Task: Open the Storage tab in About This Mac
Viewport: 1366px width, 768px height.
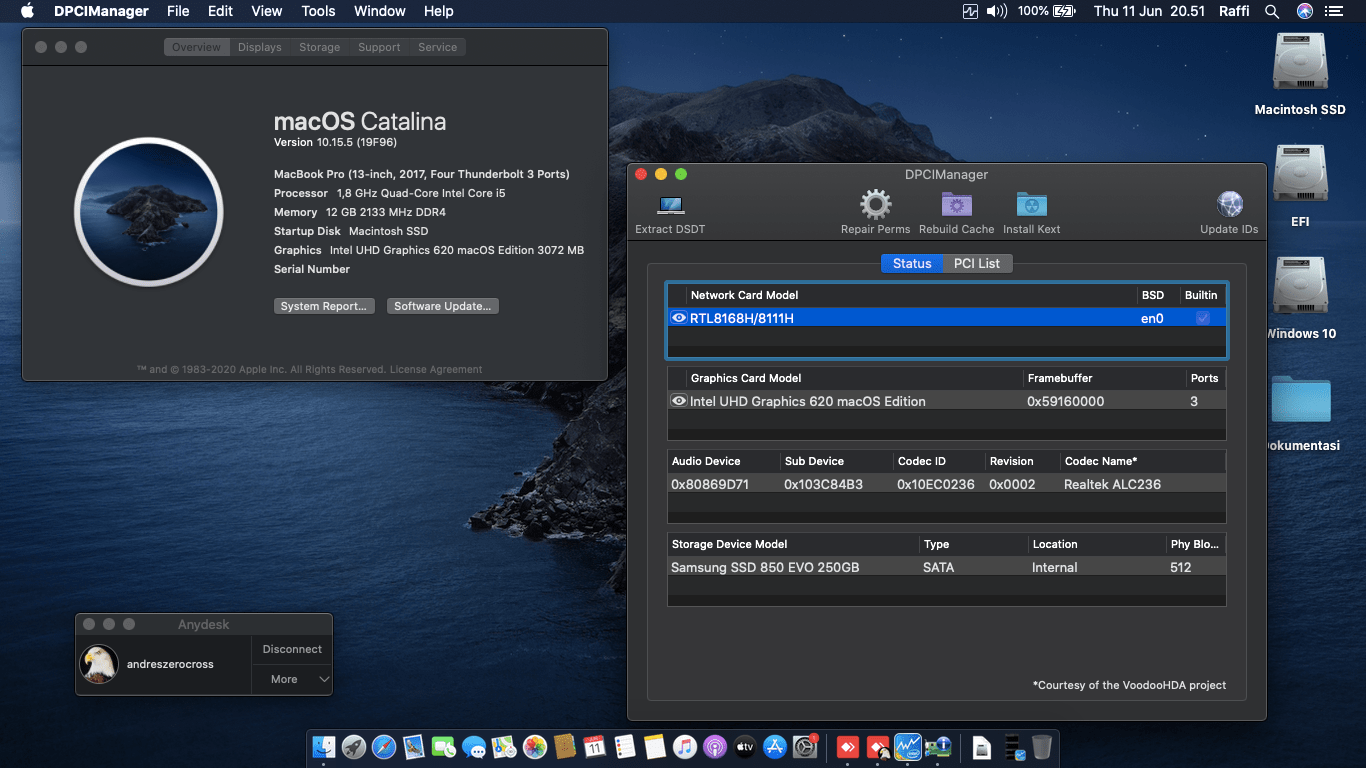Action: click(319, 46)
